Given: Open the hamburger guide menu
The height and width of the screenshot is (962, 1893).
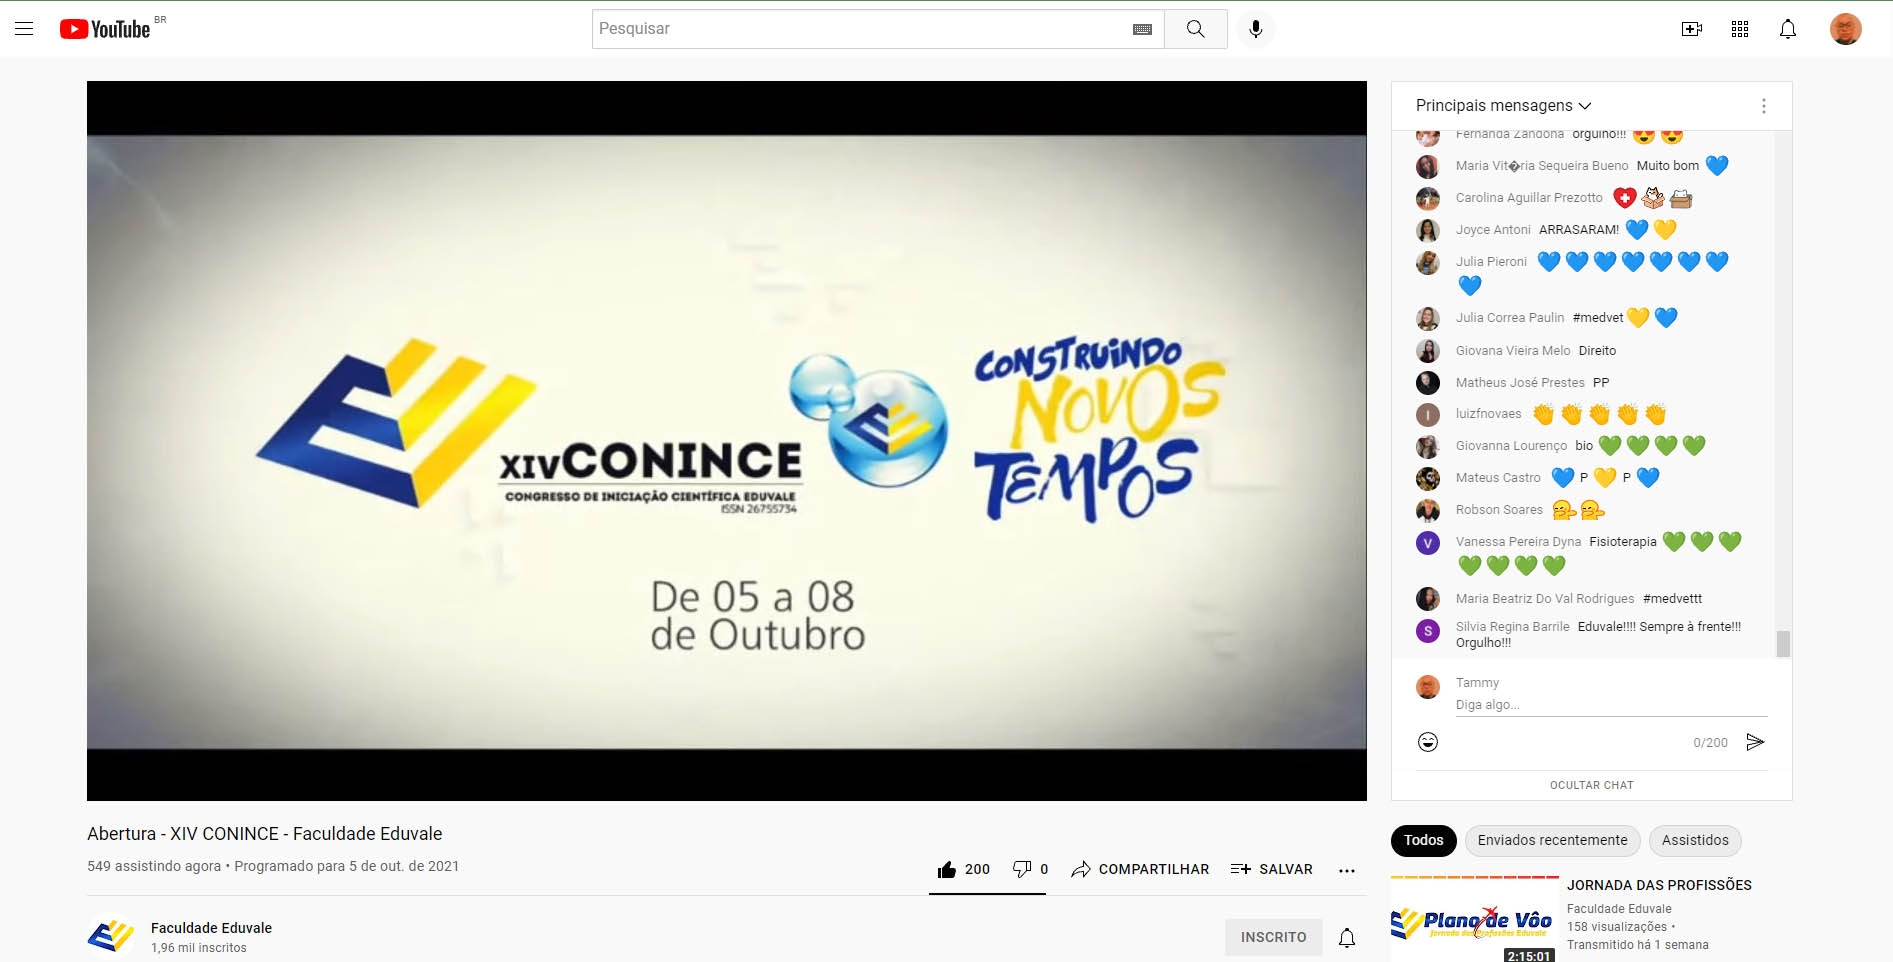Looking at the screenshot, I should 24,29.
